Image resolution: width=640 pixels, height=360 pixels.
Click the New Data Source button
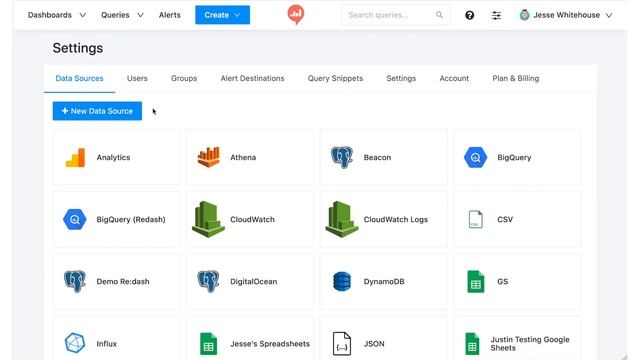pyautogui.click(x=97, y=111)
